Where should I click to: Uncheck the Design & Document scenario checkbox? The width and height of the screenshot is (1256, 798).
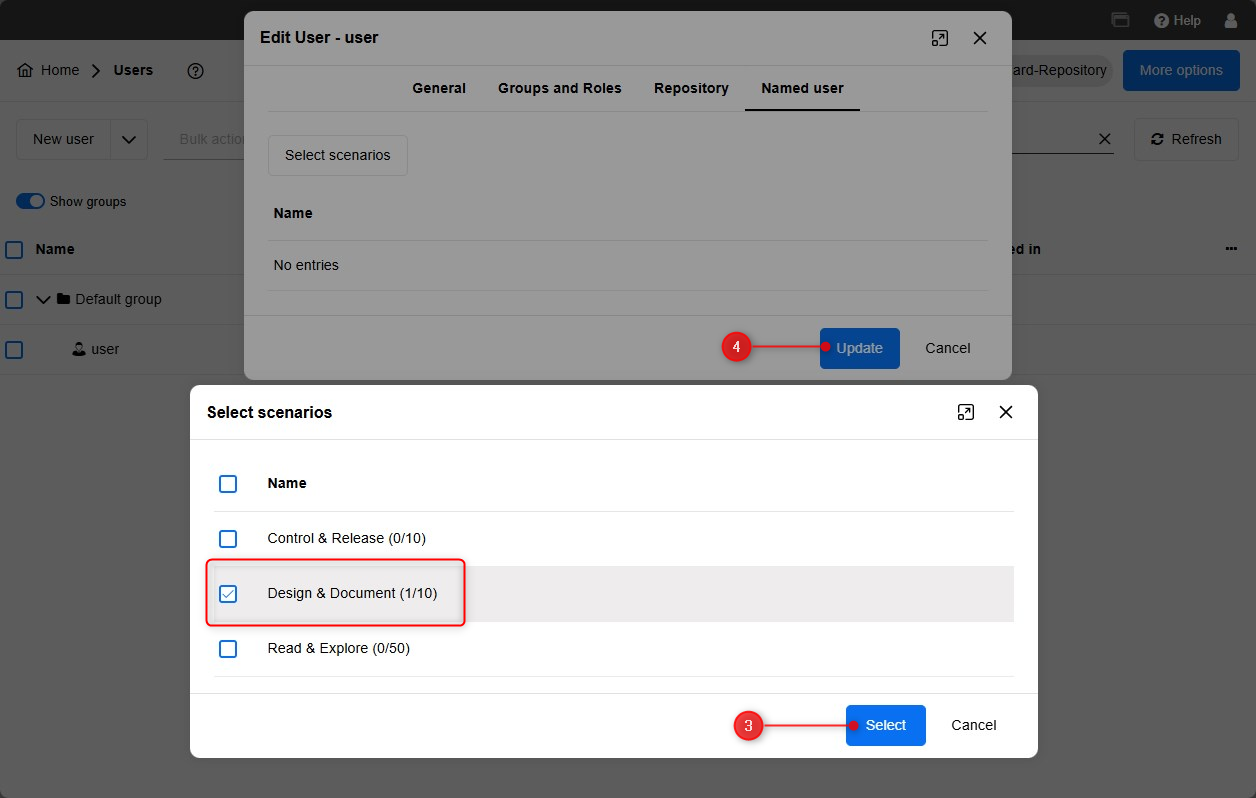click(228, 594)
